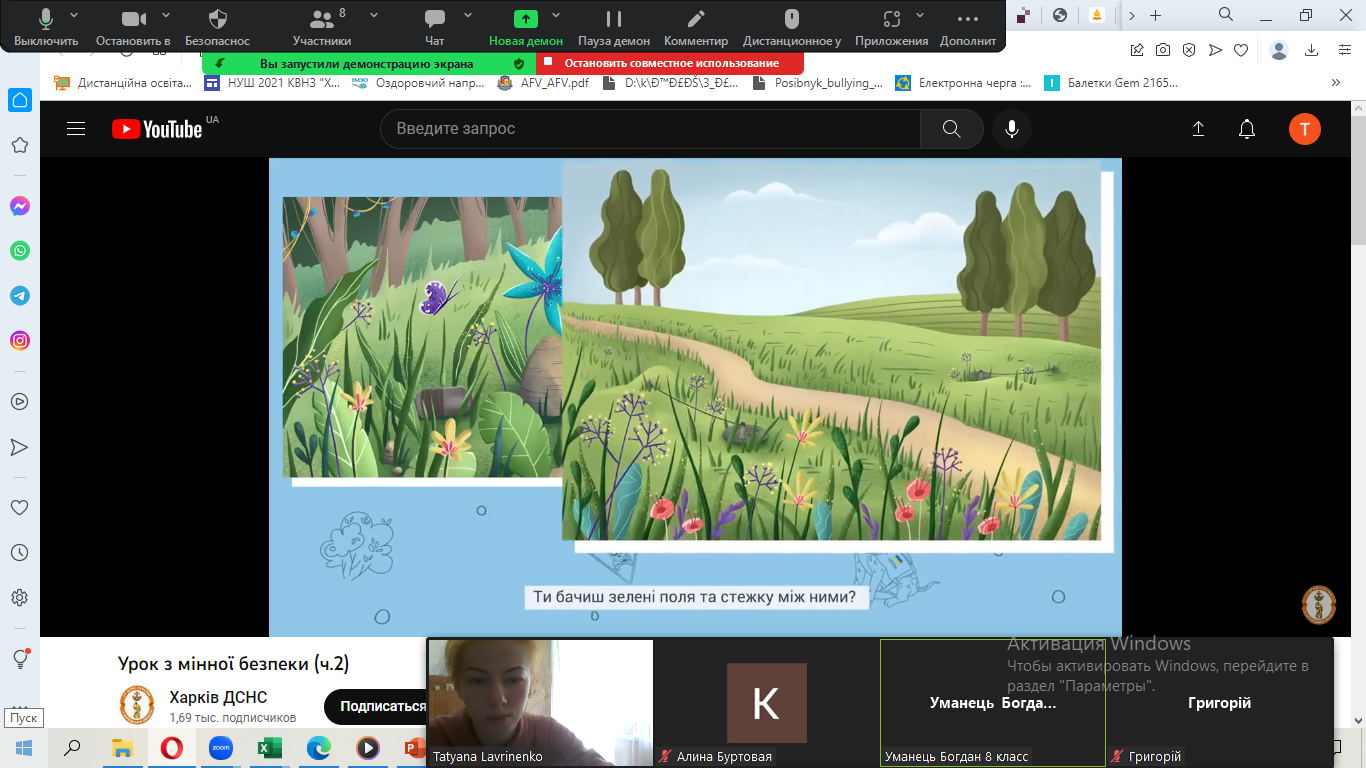
Task: Open the Харків ДСНС channel name
Action: (x=218, y=698)
